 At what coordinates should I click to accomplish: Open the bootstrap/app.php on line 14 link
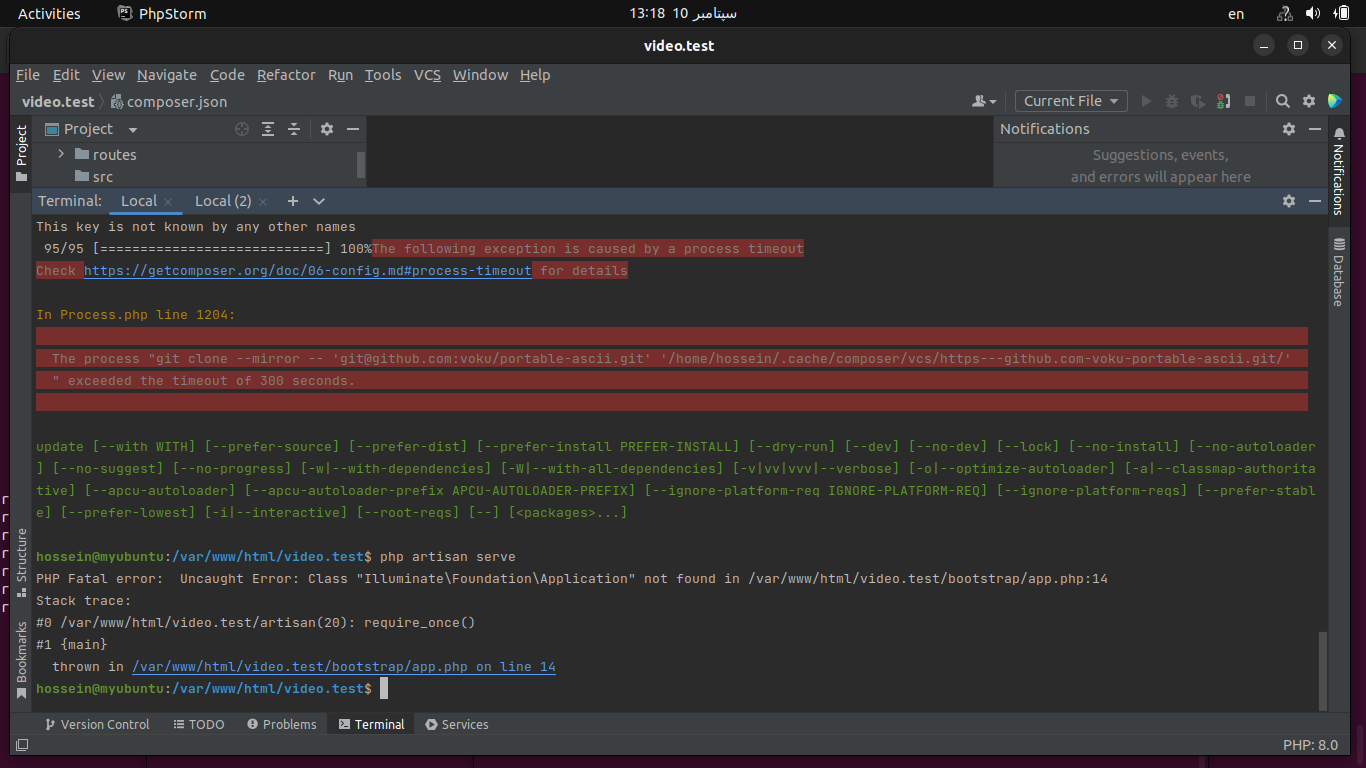coord(344,667)
